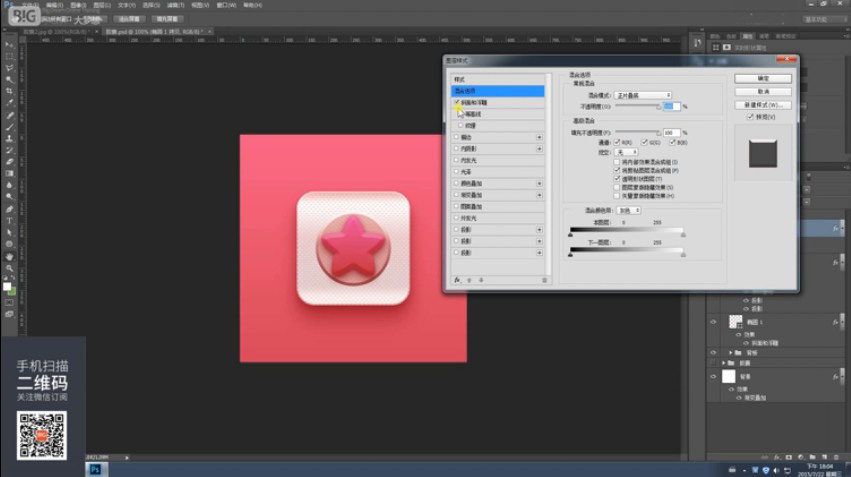
Task: Open the 混合颜色带 dropdown
Action: pos(630,210)
